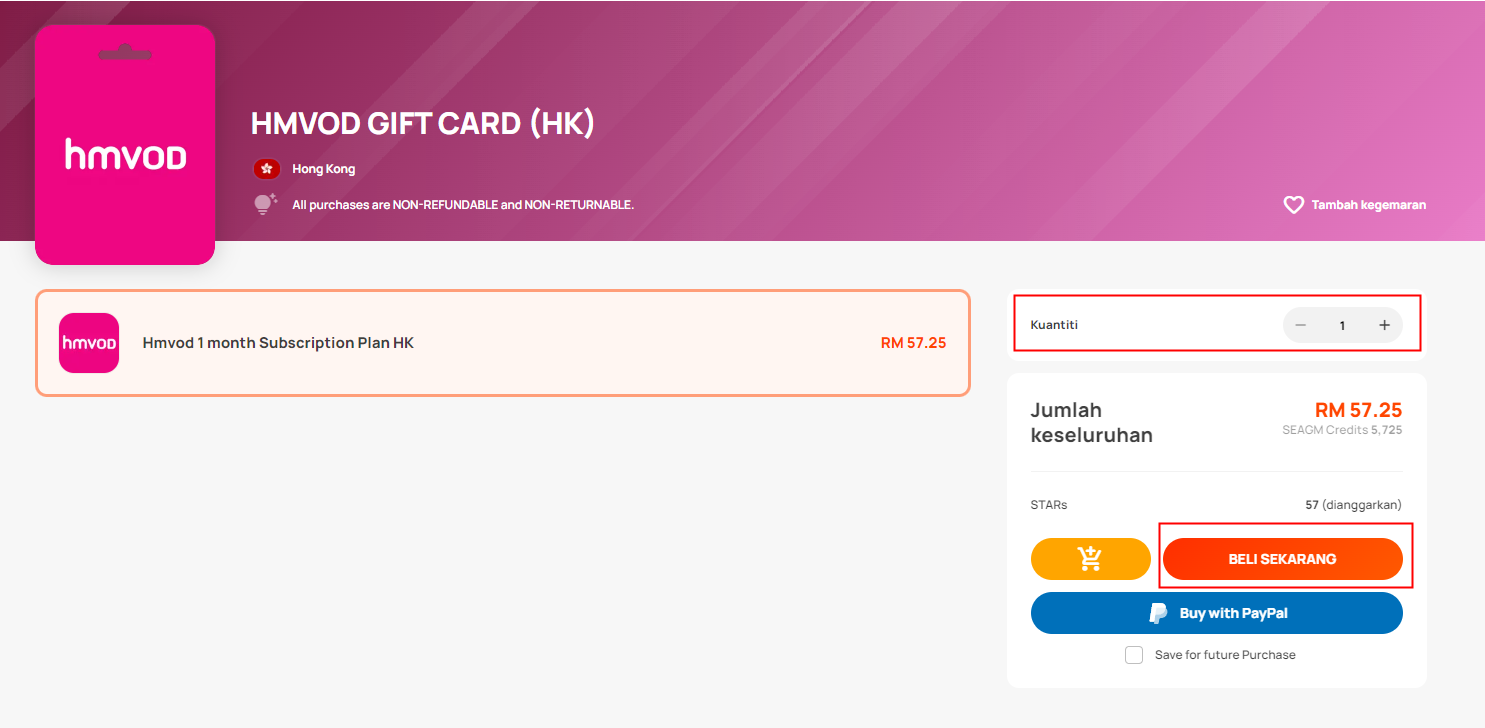Screen dimensions: 1485x728
Task: Click the large hmvod gift card image
Action: 125,145
